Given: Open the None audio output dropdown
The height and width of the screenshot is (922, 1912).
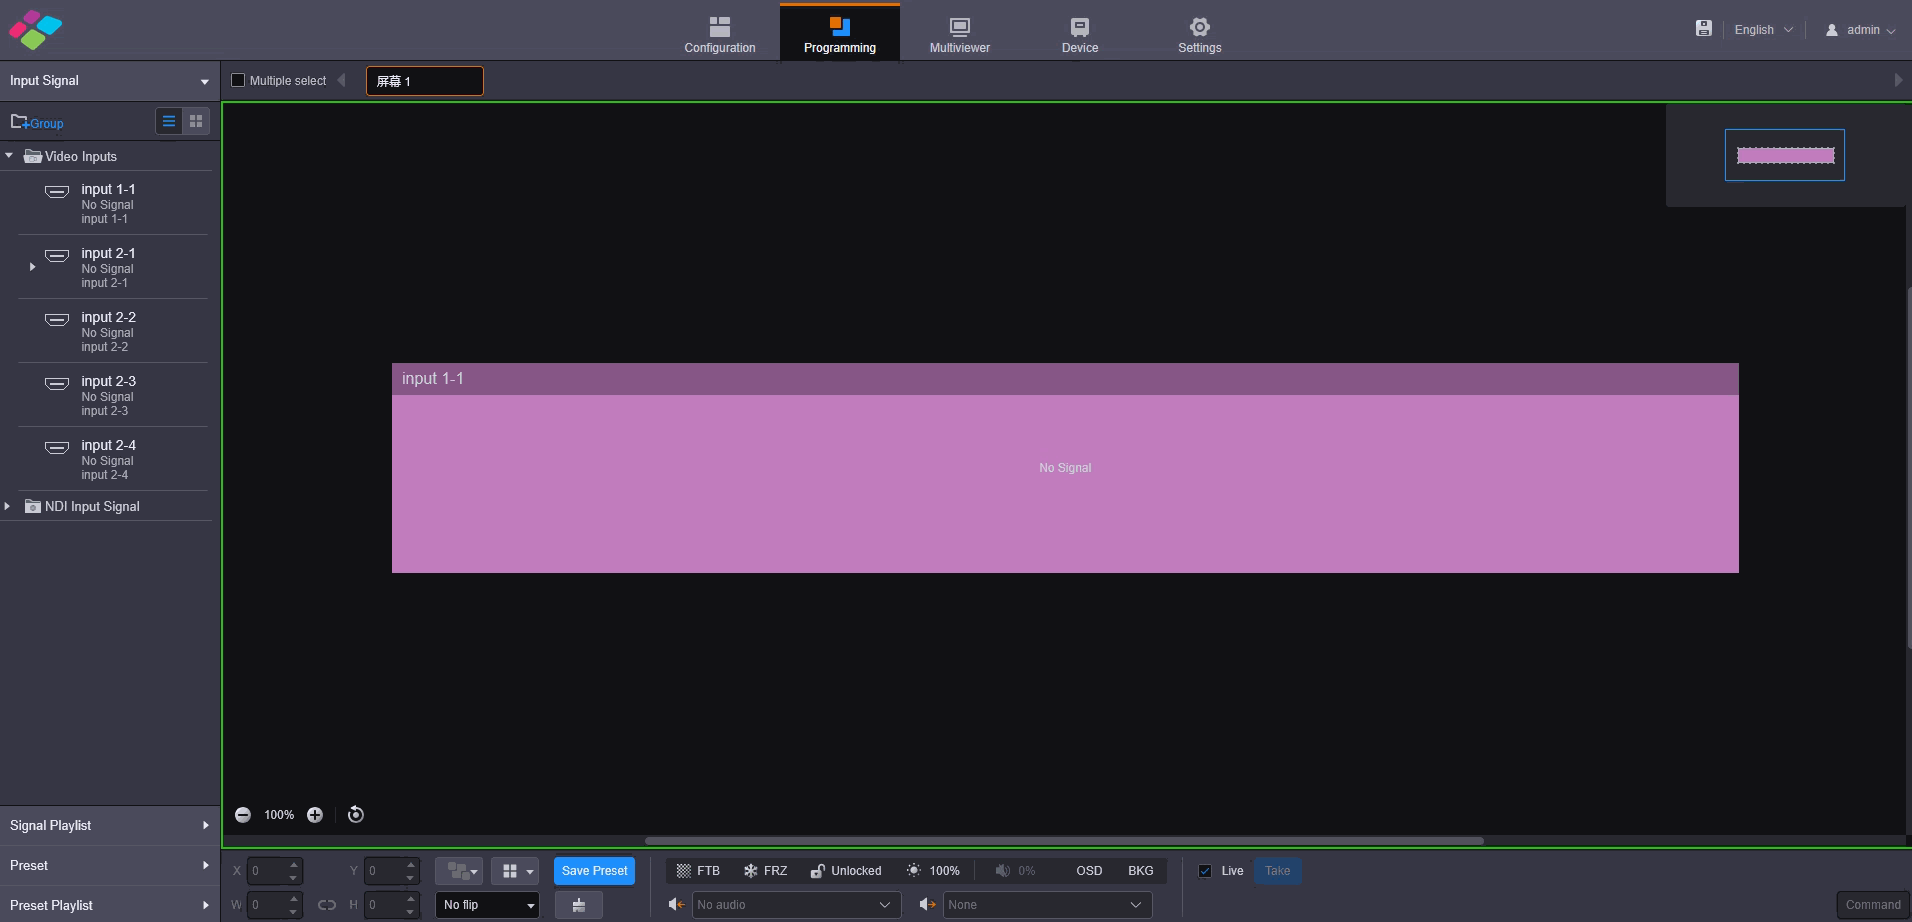Looking at the screenshot, I should coord(1047,905).
